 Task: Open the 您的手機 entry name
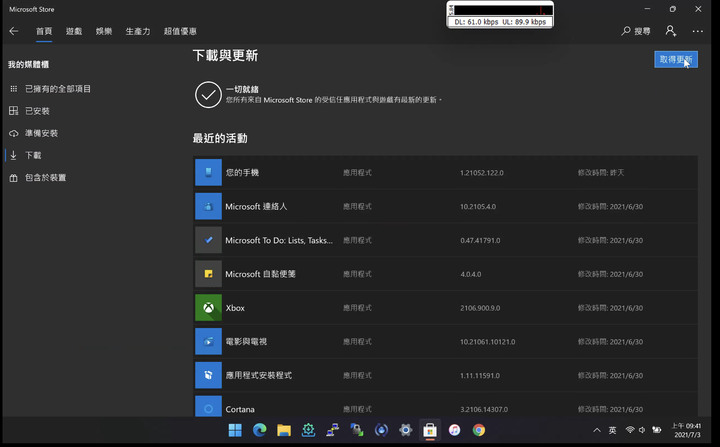pos(242,173)
